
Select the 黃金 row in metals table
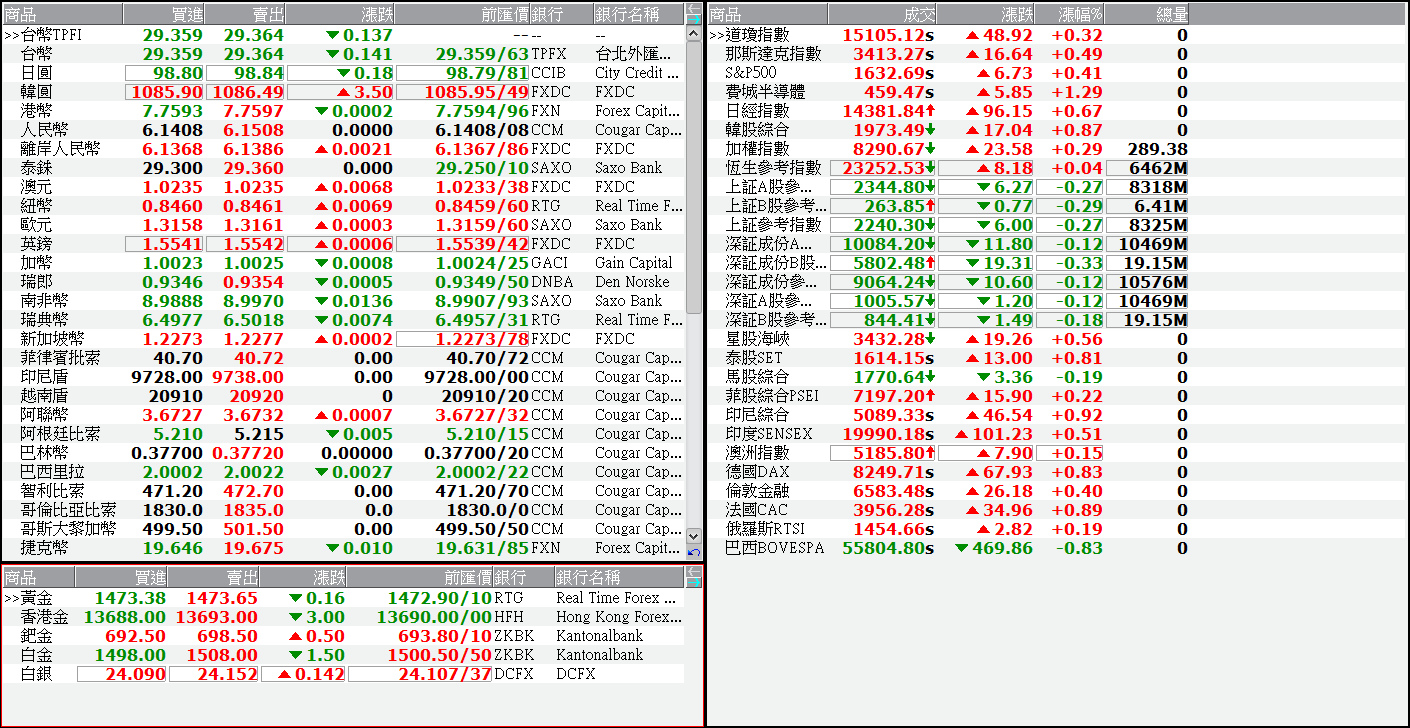[x=343, y=598]
